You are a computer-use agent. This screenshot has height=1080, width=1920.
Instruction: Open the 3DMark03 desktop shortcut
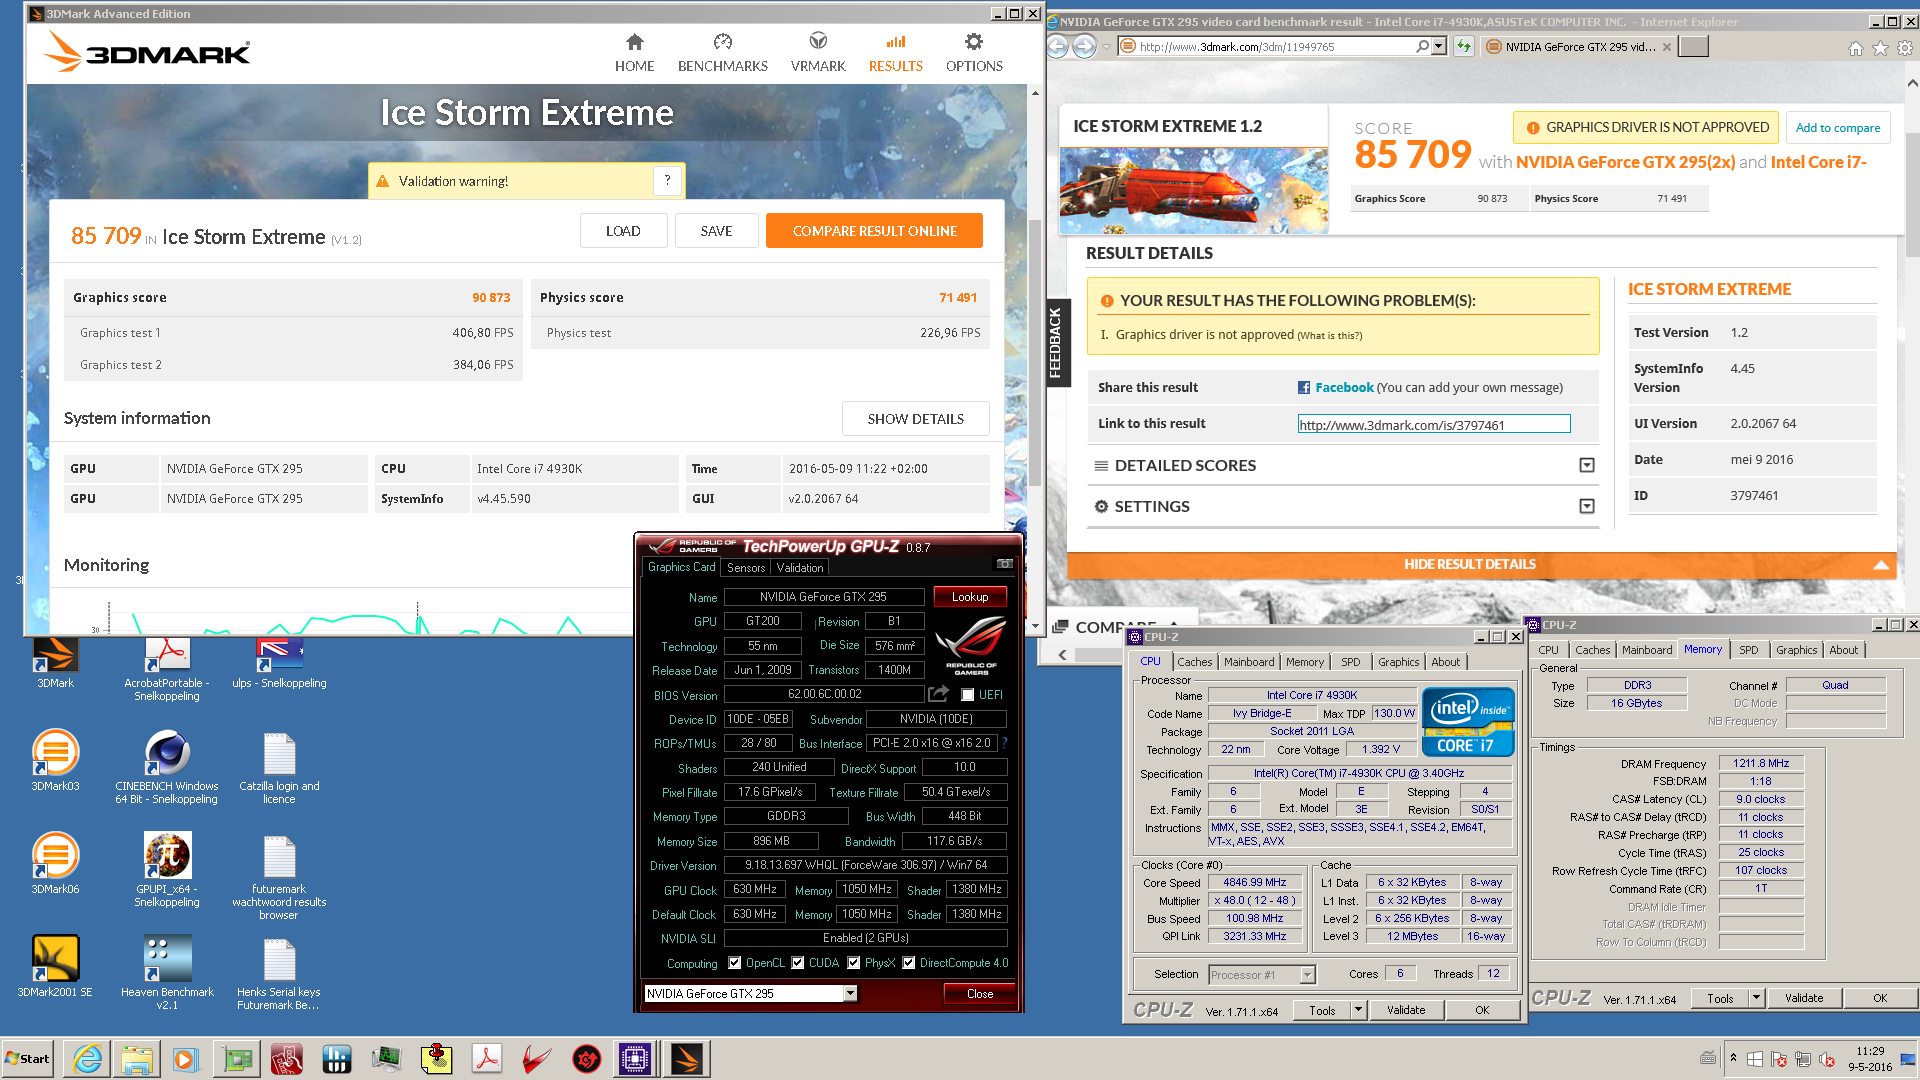click(56, 761)
